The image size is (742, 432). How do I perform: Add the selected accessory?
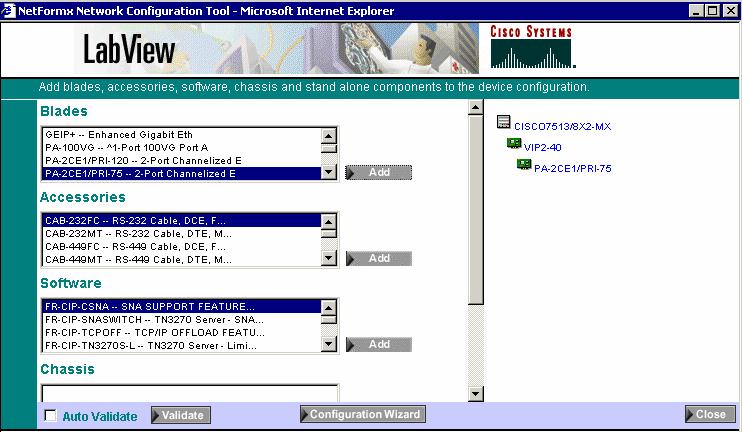[379, 259]
